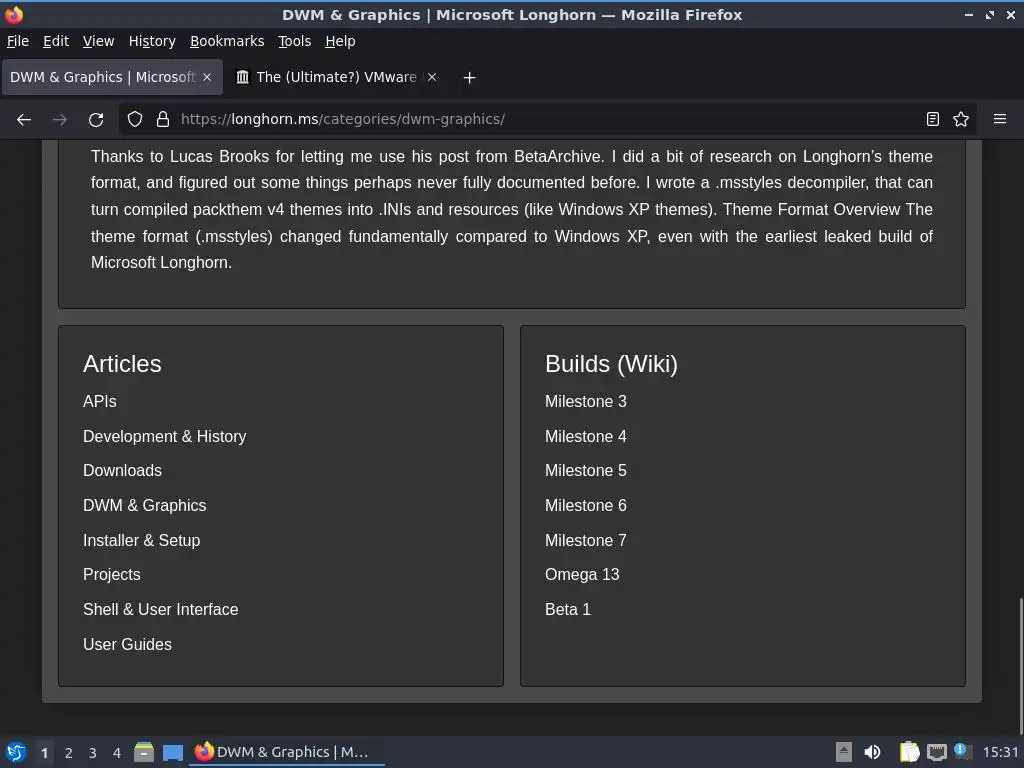Click the show desktop icon in taskbar
This screenshot has height=768, width=1024.
[172, 752]
